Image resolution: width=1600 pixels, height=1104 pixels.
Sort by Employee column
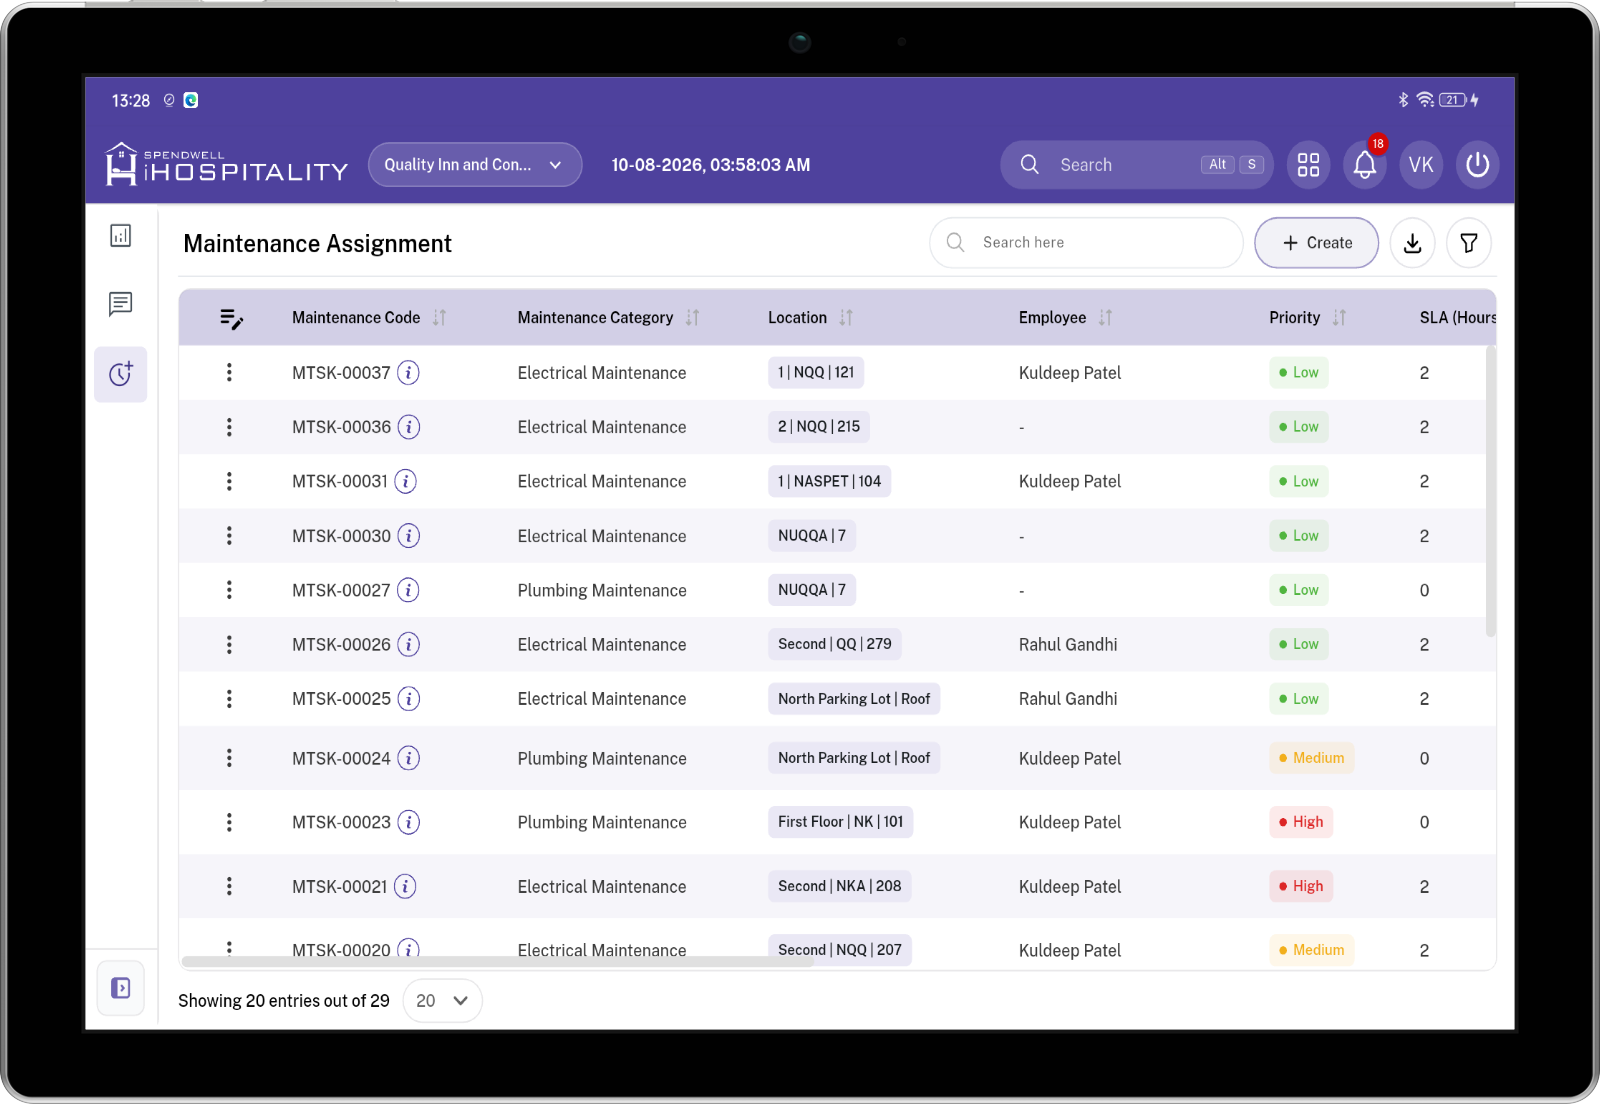tap(1105, 318)
